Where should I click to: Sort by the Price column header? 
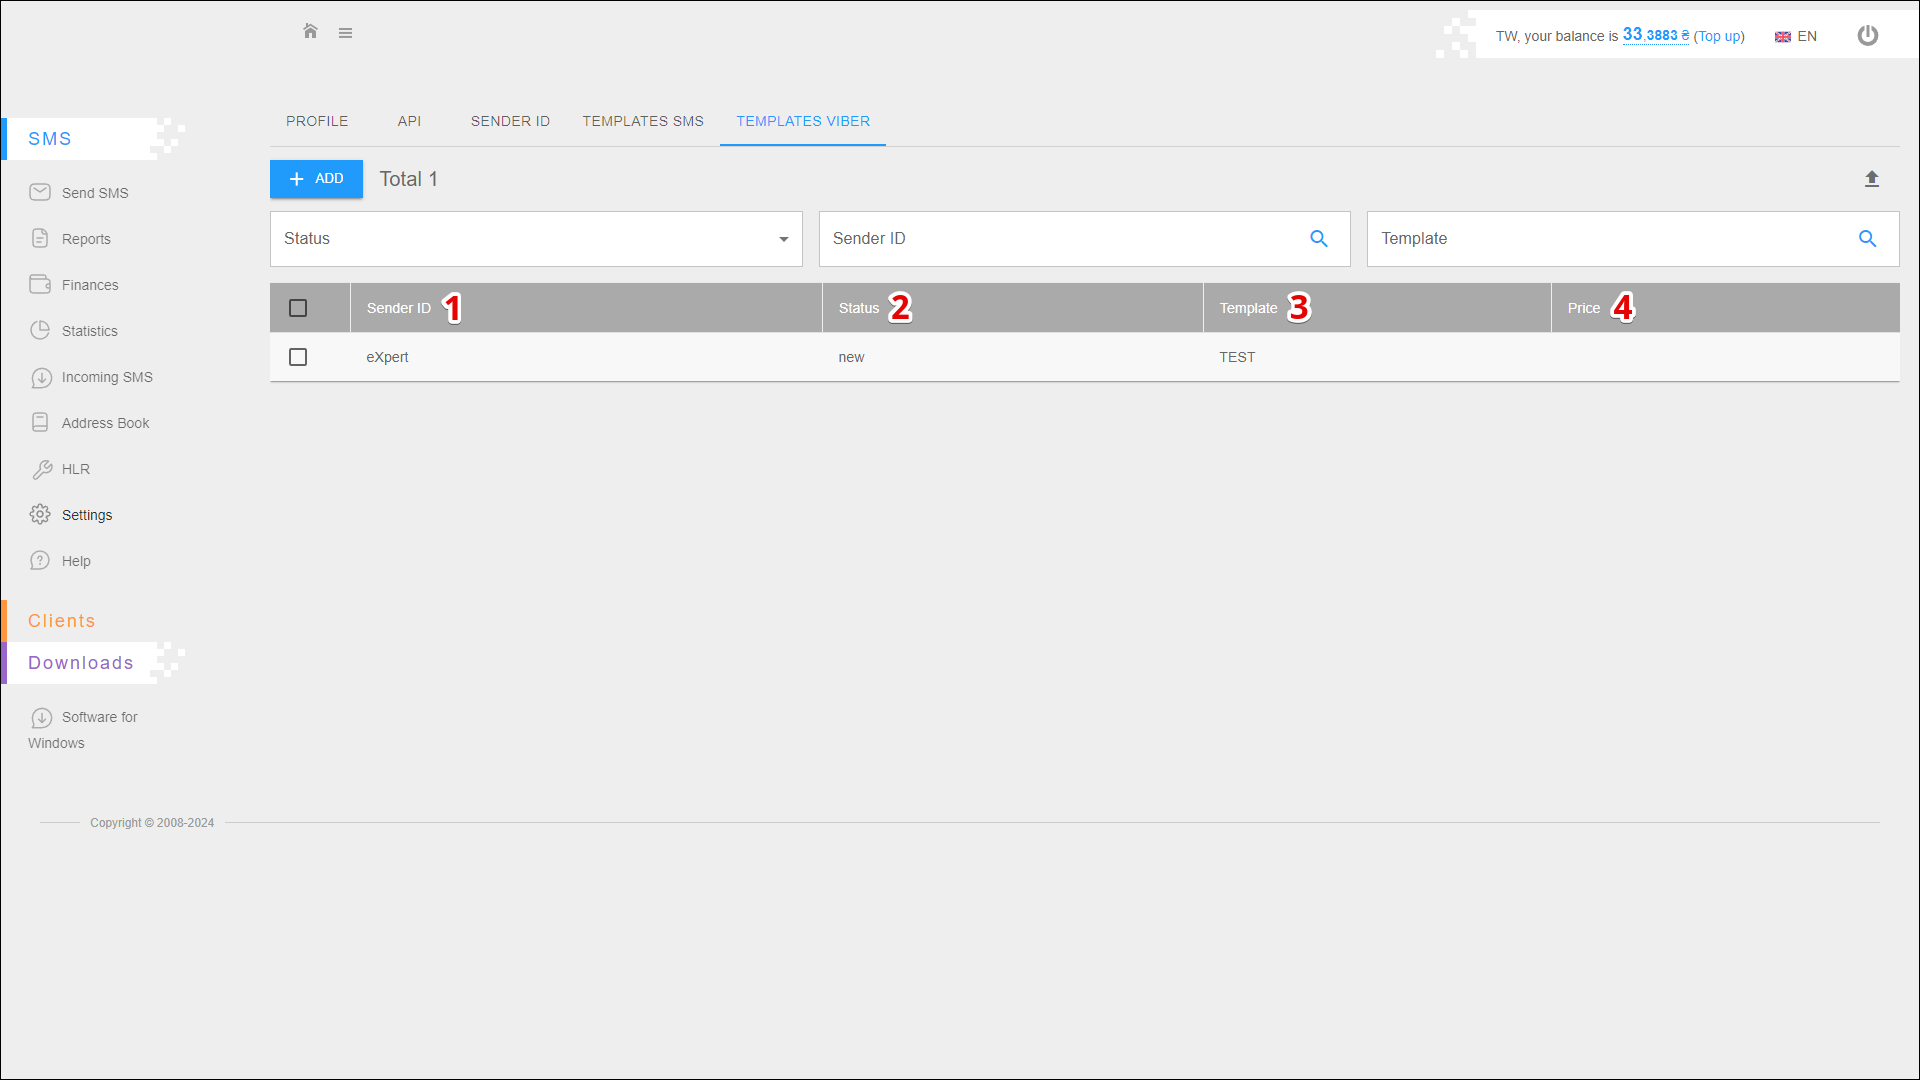(x=1583, y=308)
